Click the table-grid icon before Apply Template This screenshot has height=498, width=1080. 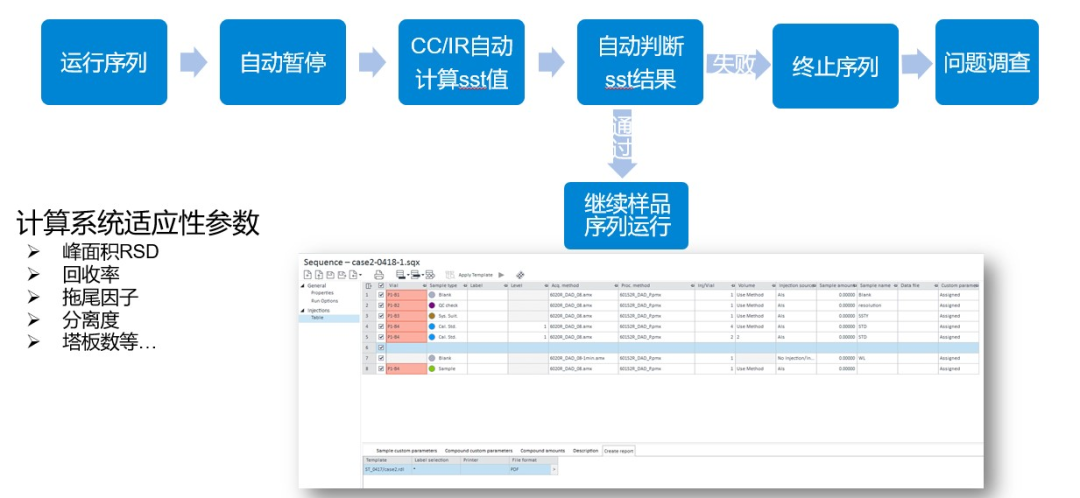tap(450, 275)
